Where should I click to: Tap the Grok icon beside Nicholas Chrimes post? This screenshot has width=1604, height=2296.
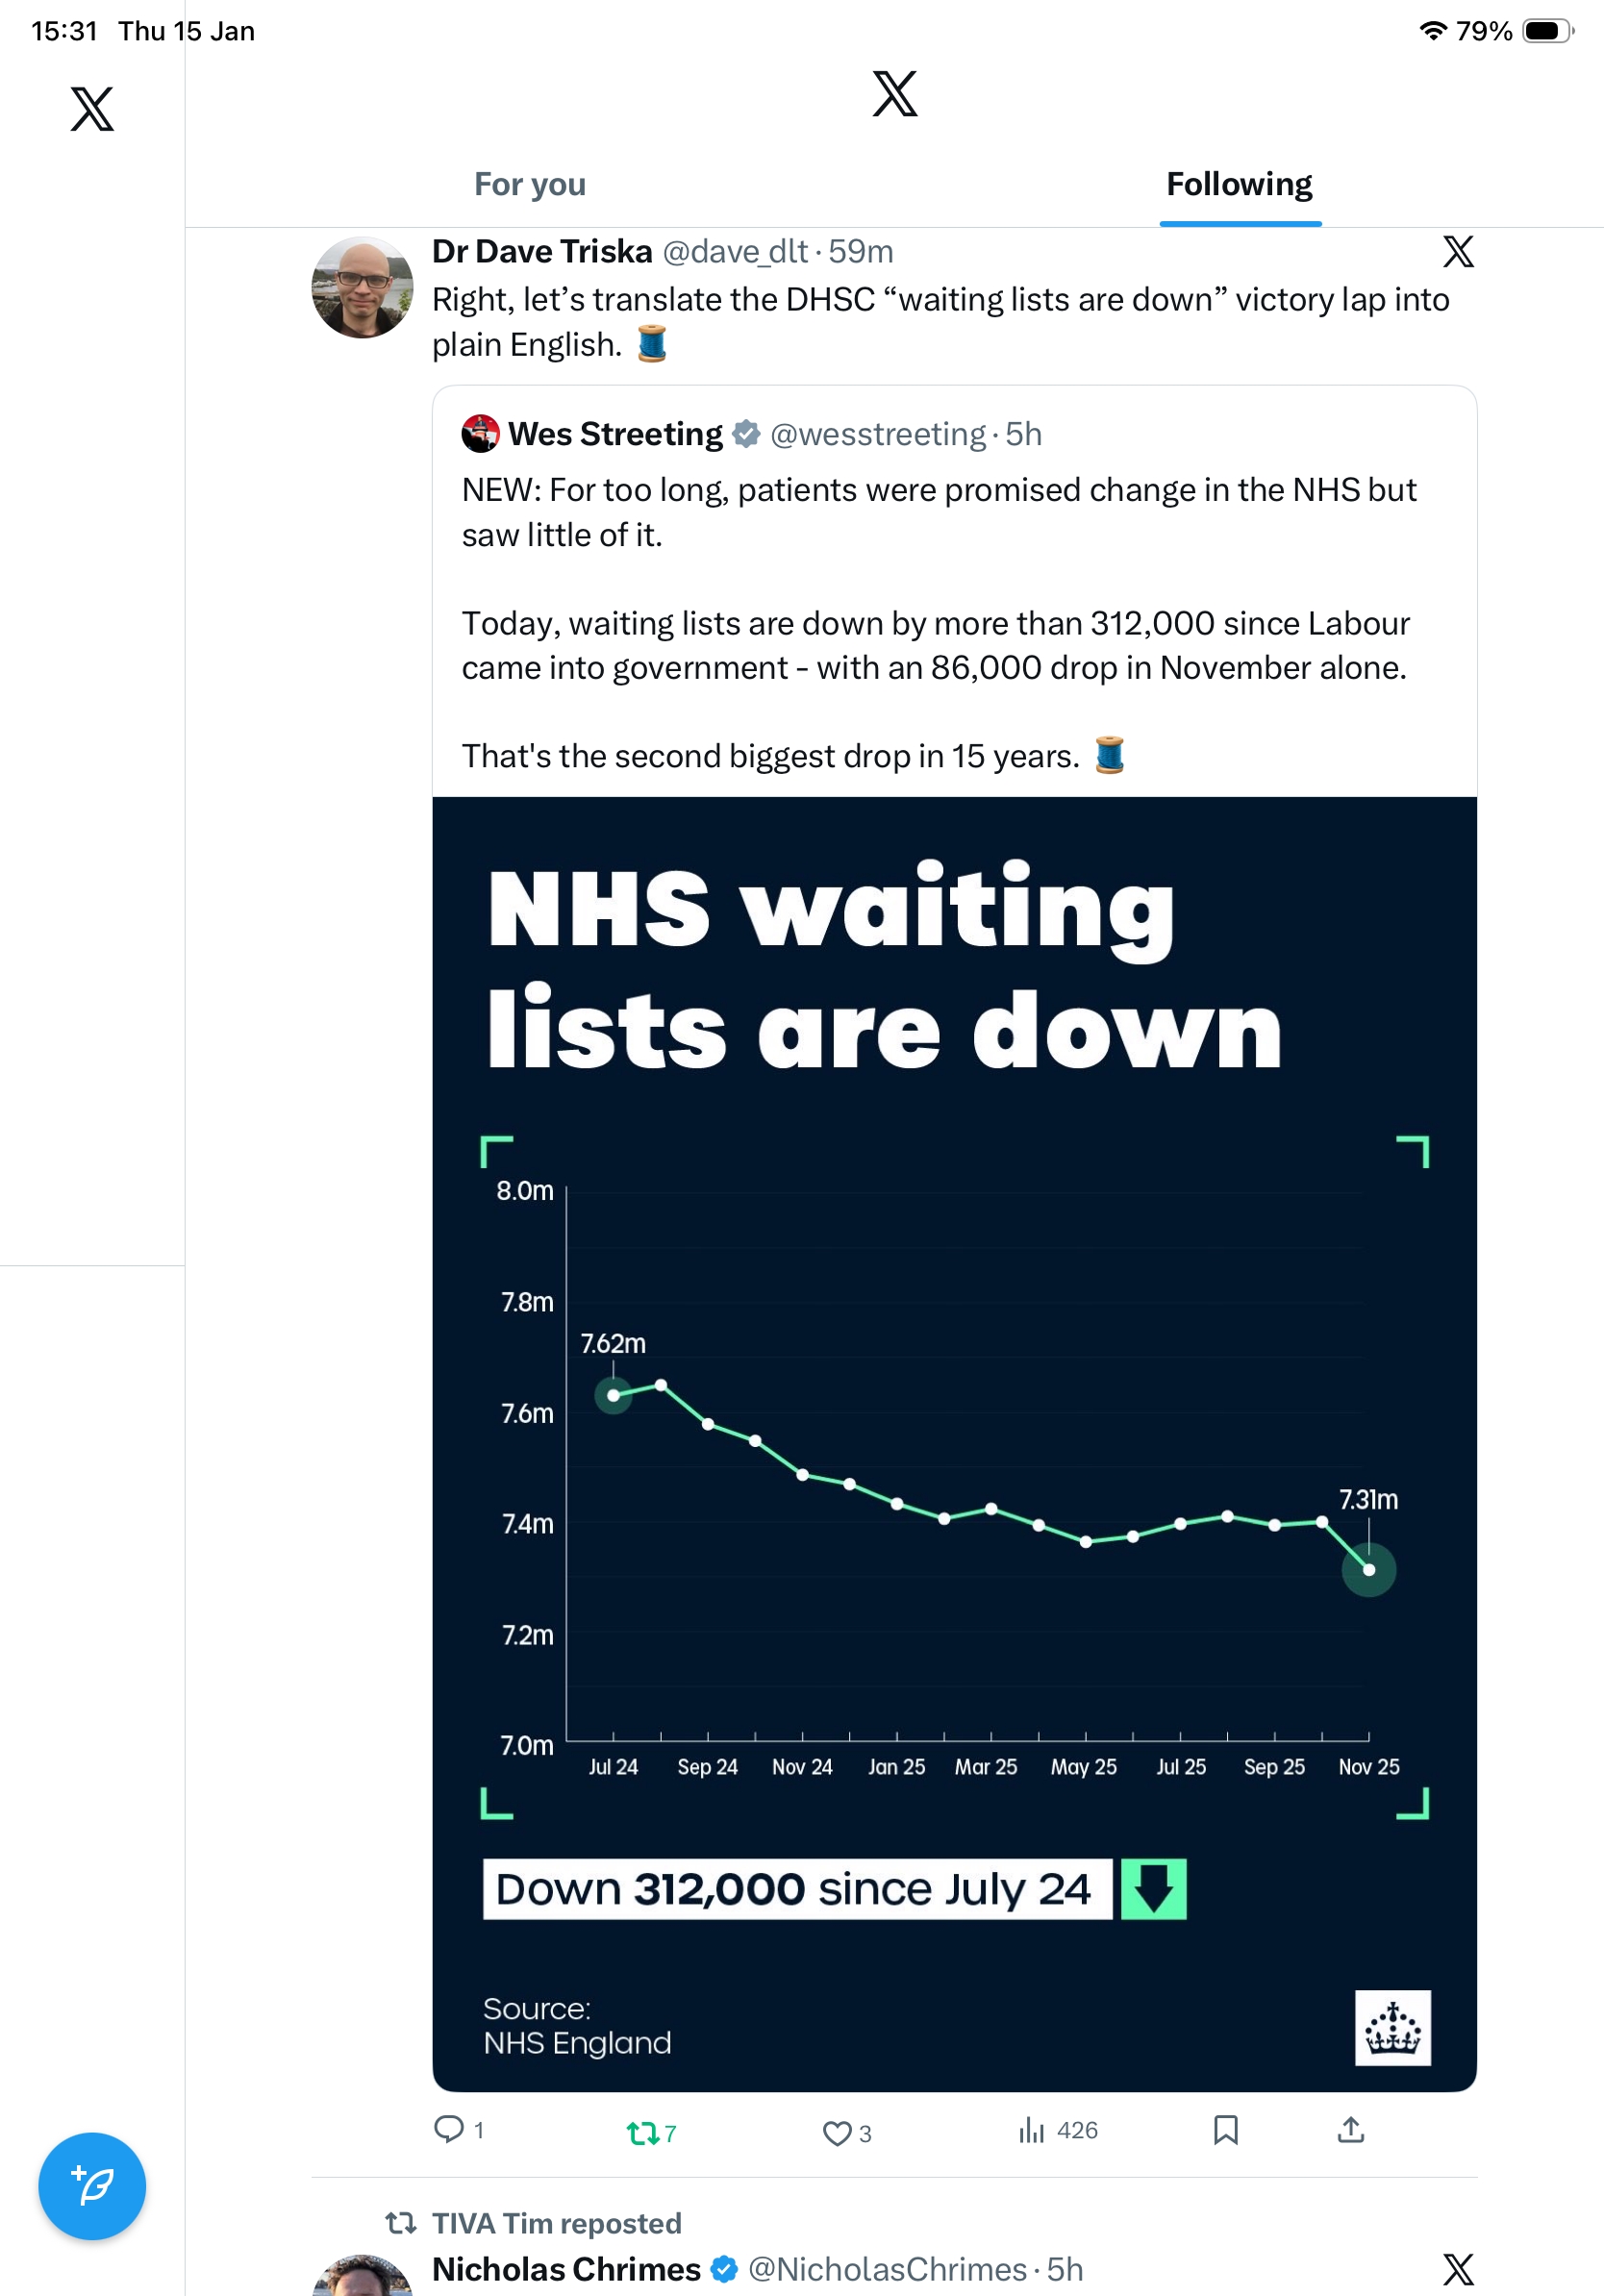coord(1458,2269)
